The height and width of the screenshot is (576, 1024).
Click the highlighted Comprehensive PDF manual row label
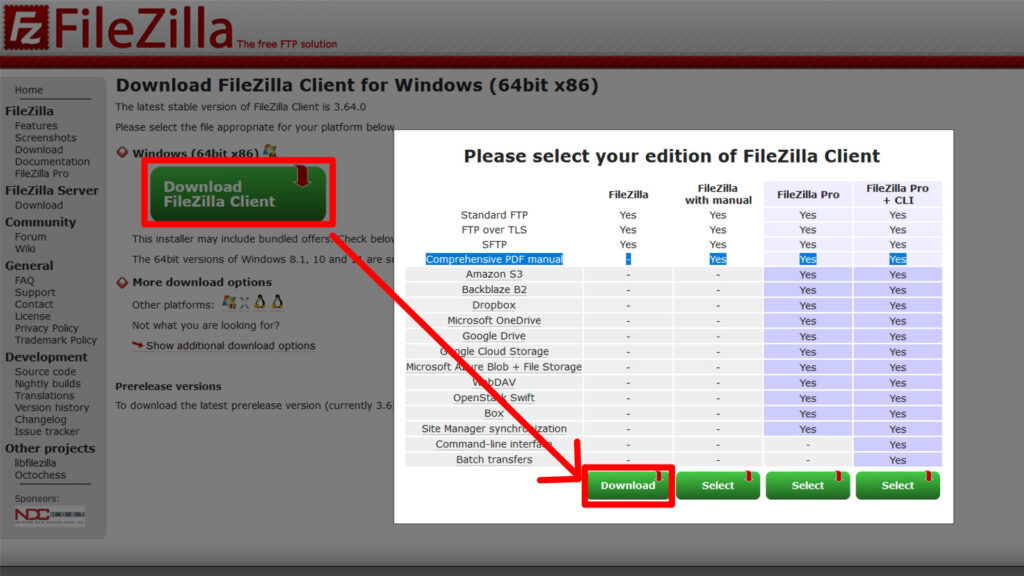tap(494, 259)
